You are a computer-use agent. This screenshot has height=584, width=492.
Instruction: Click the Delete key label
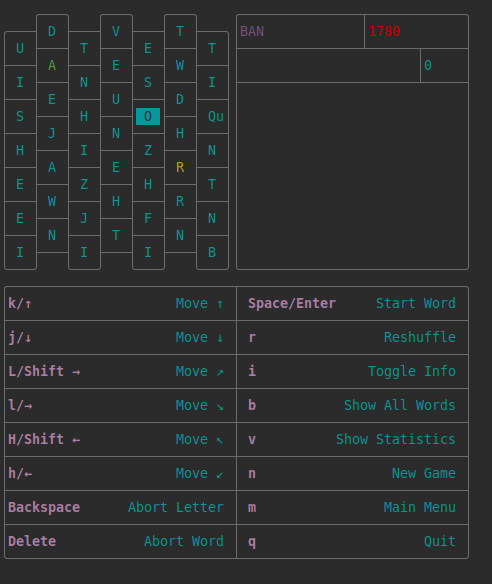32,541
